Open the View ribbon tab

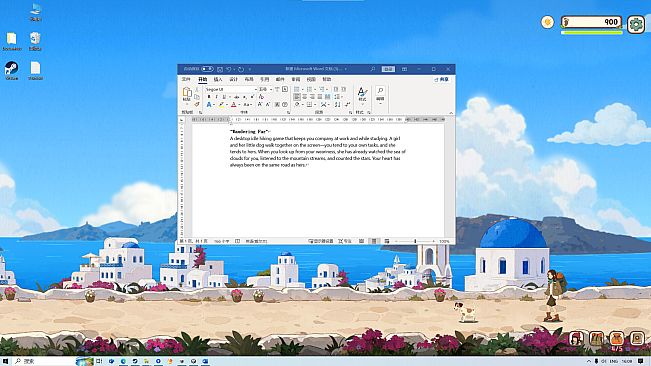click(311, 79)
